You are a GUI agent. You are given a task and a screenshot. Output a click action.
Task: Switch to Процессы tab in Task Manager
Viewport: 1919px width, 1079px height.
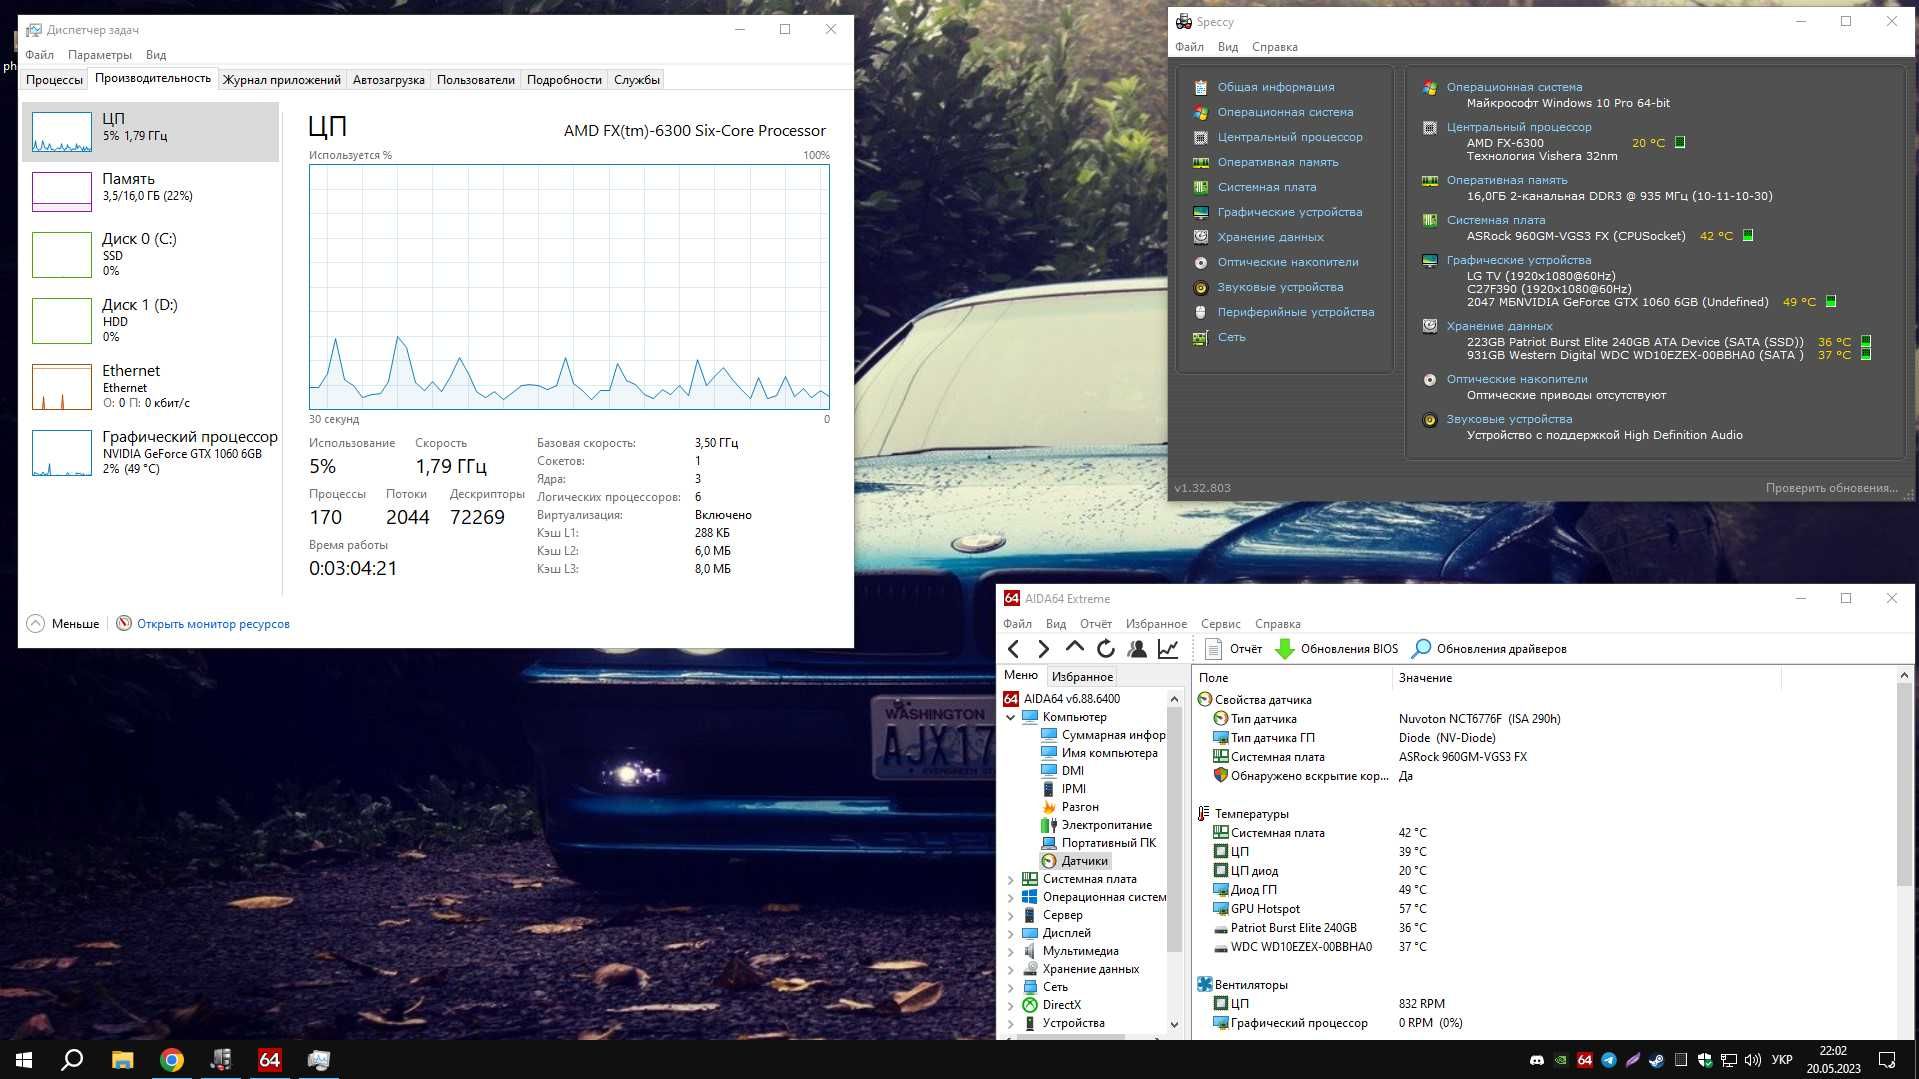coord(54,80)
